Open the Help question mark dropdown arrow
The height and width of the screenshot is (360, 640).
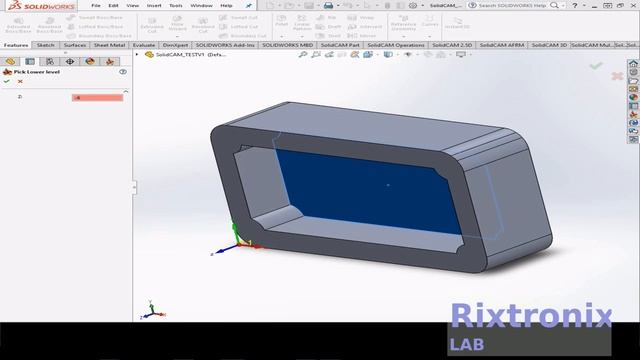point(584,6)
